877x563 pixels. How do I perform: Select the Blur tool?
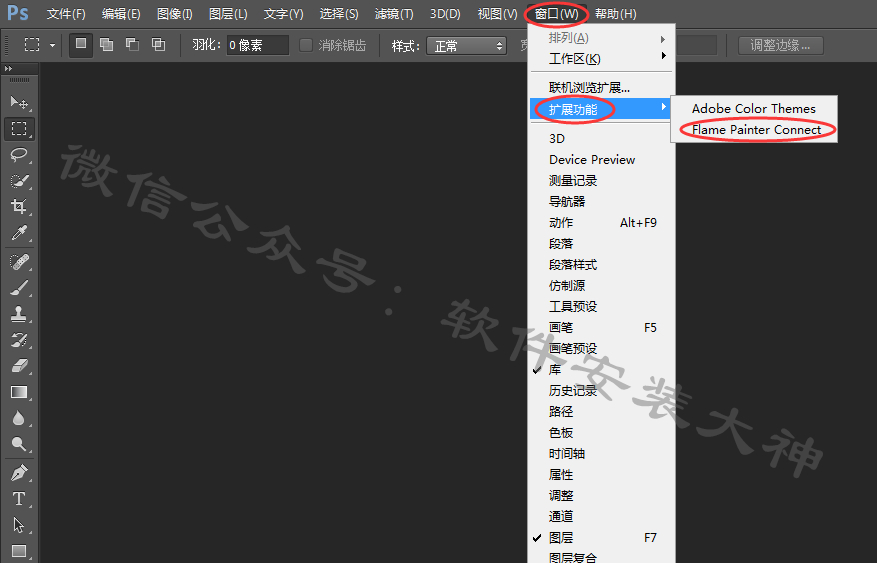(19, 418)
